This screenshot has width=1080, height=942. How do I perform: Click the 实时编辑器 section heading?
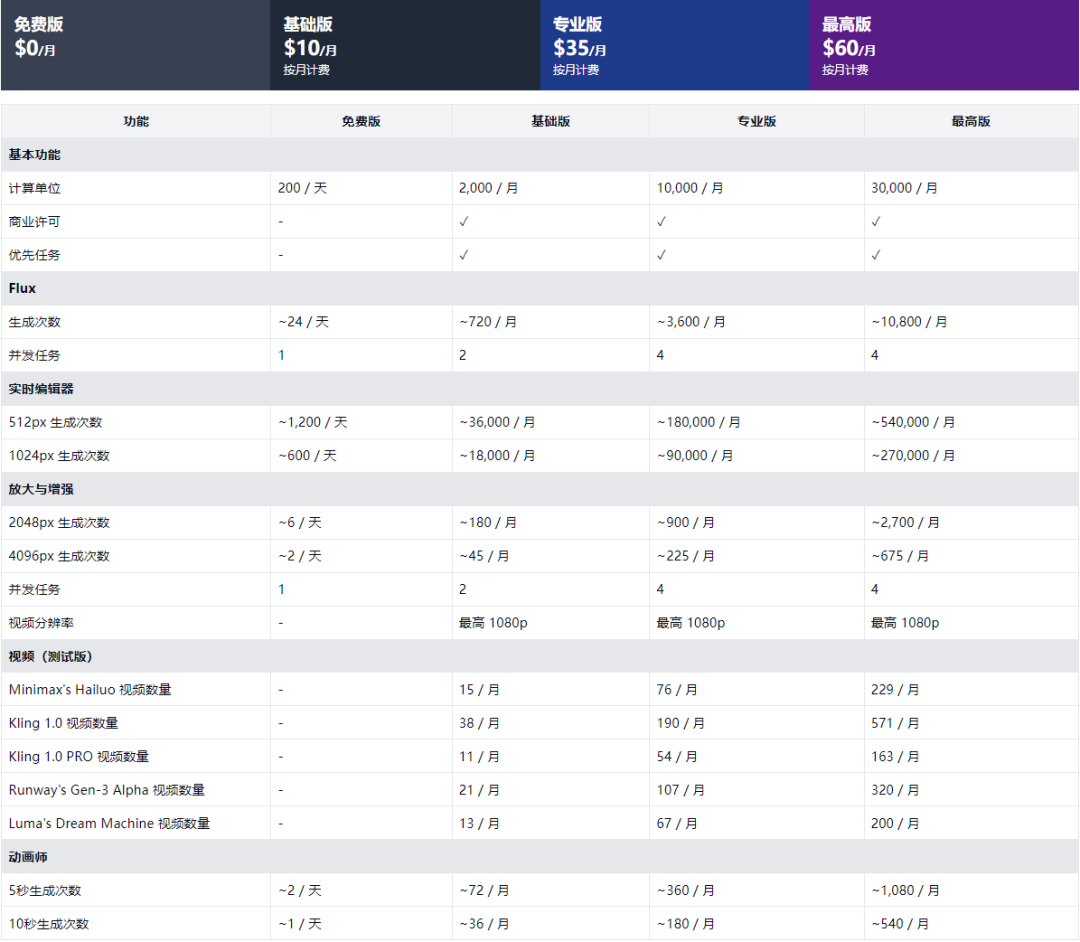point(41,389)
